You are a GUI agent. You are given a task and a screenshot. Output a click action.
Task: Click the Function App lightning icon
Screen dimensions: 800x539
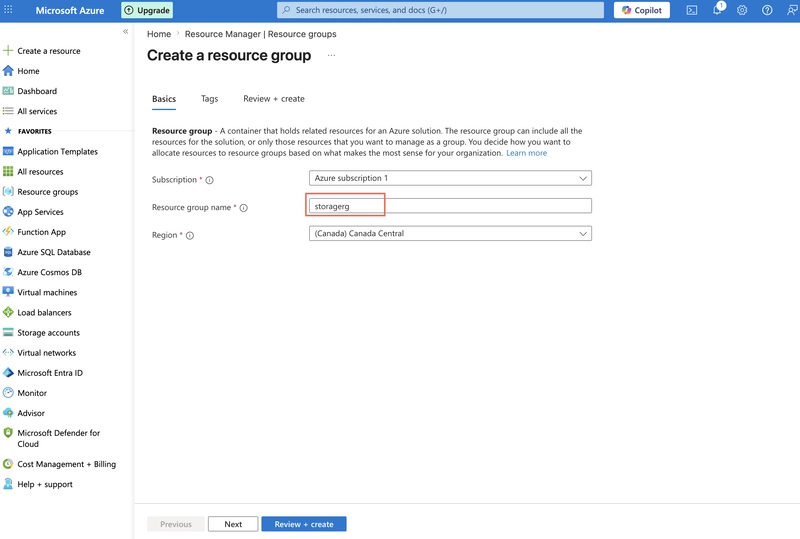pyautogui.click(x=8, y=231)
